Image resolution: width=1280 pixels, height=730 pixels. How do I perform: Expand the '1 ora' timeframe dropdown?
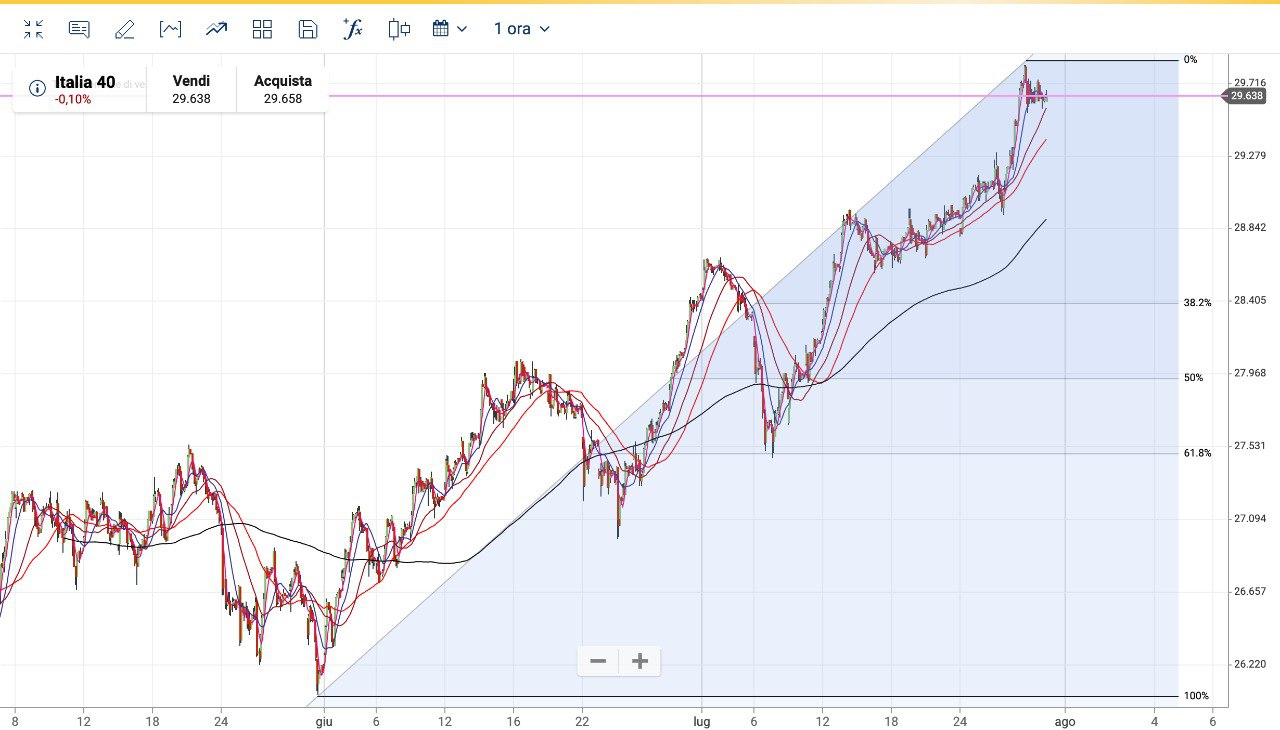coord(522,29)
